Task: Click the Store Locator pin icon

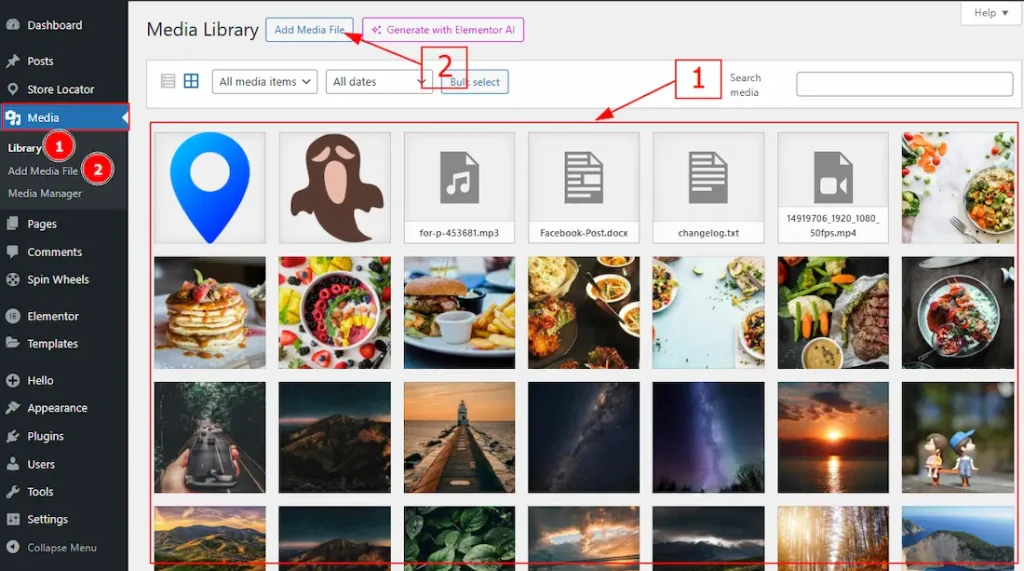Action: pos(12,89)
